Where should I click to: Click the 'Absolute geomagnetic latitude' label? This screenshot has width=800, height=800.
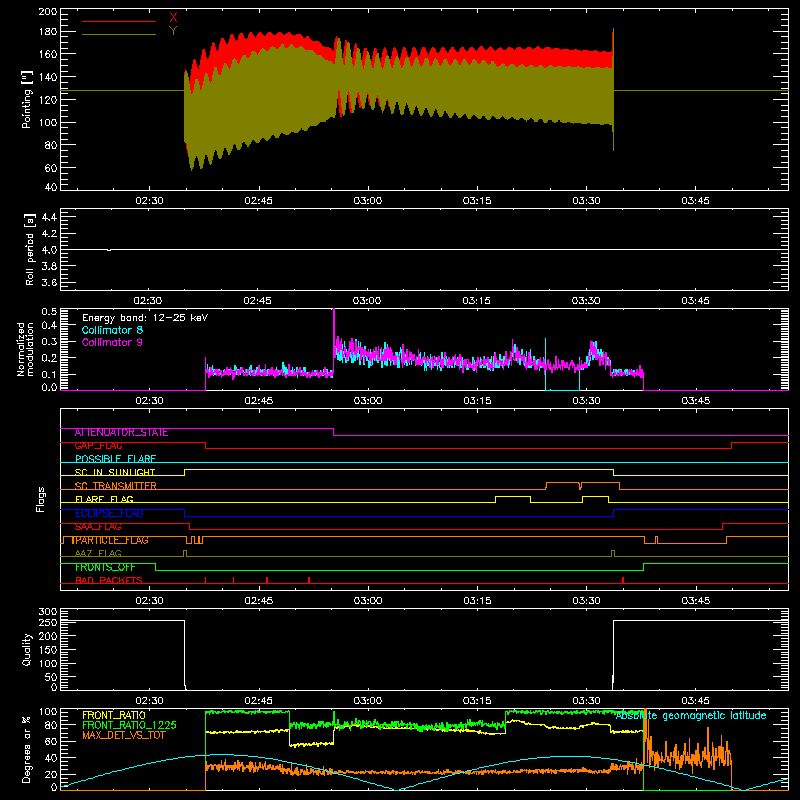[x=691, y=715]
